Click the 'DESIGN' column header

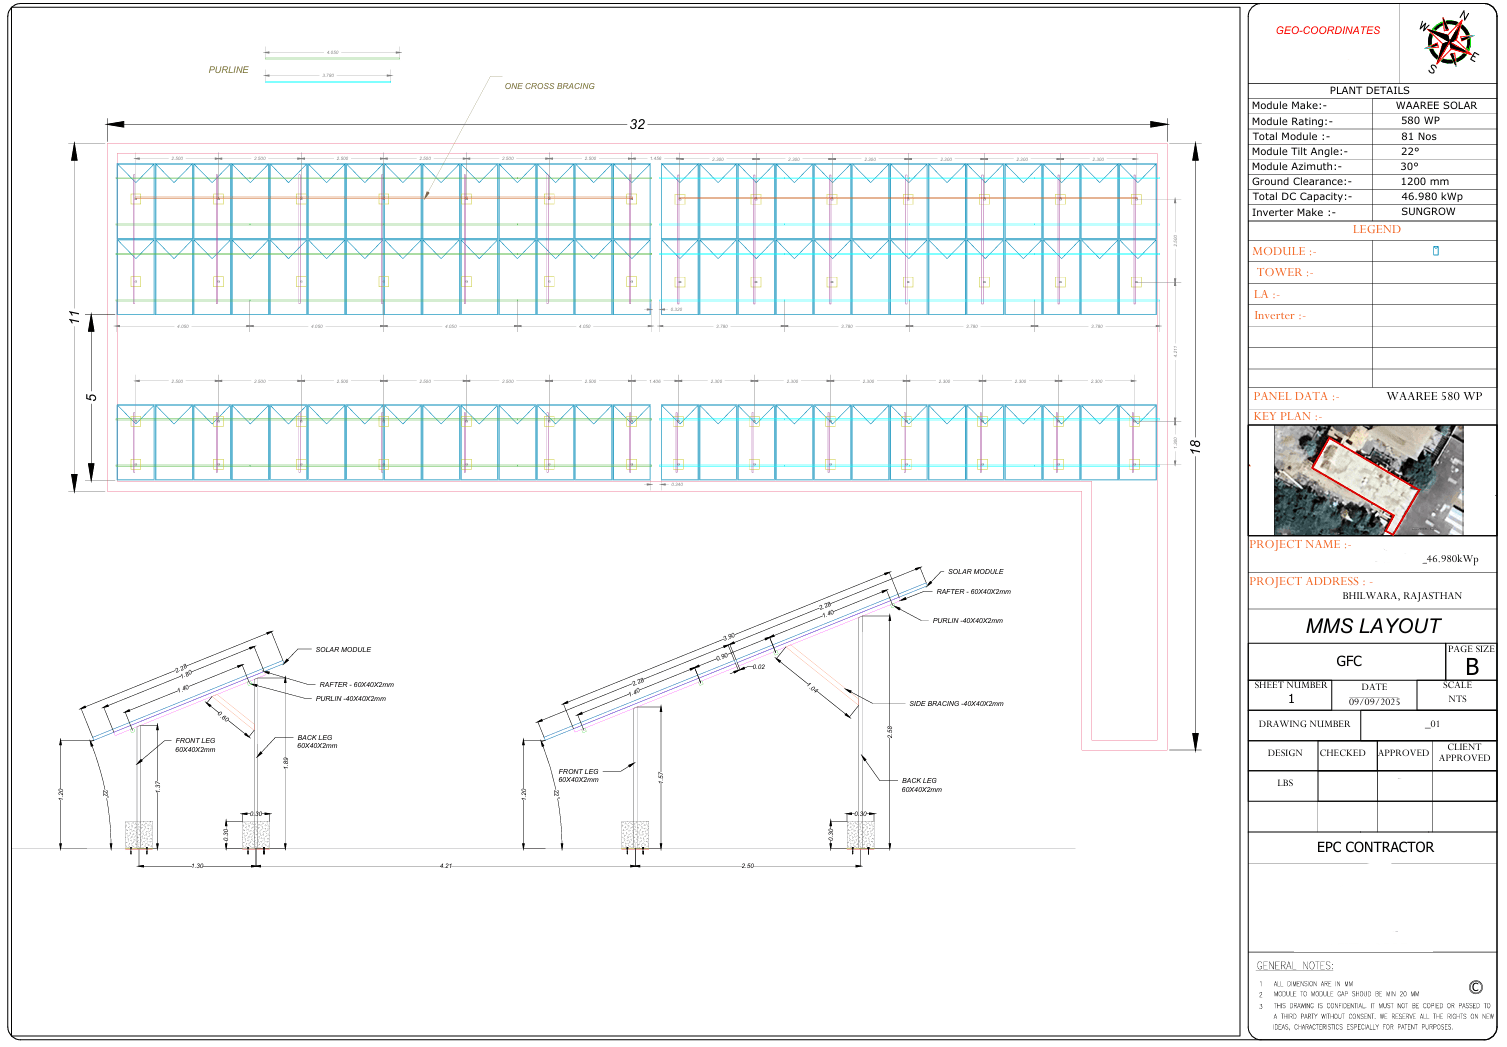pyautogui.click(x=1285, y=753)
